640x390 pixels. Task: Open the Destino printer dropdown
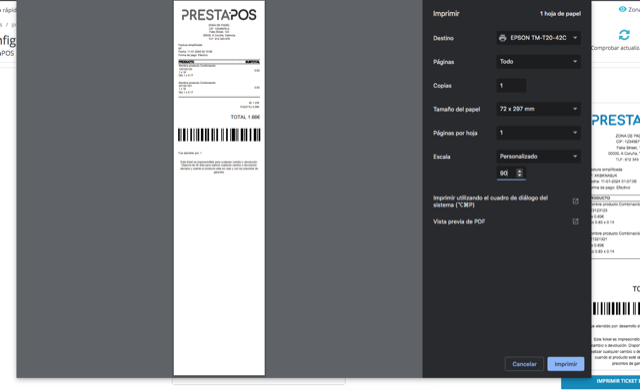[x=538, y=38]
